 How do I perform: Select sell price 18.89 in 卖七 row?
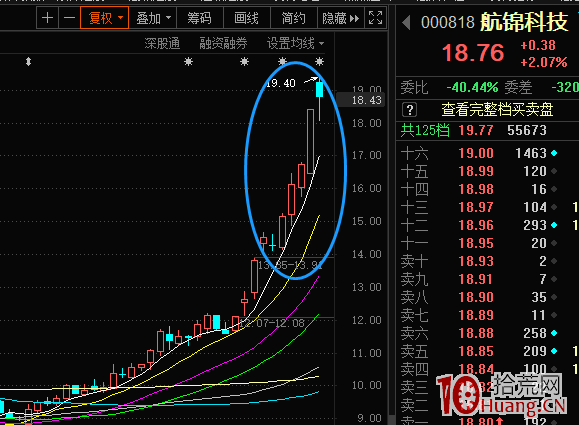pos(476,315)
